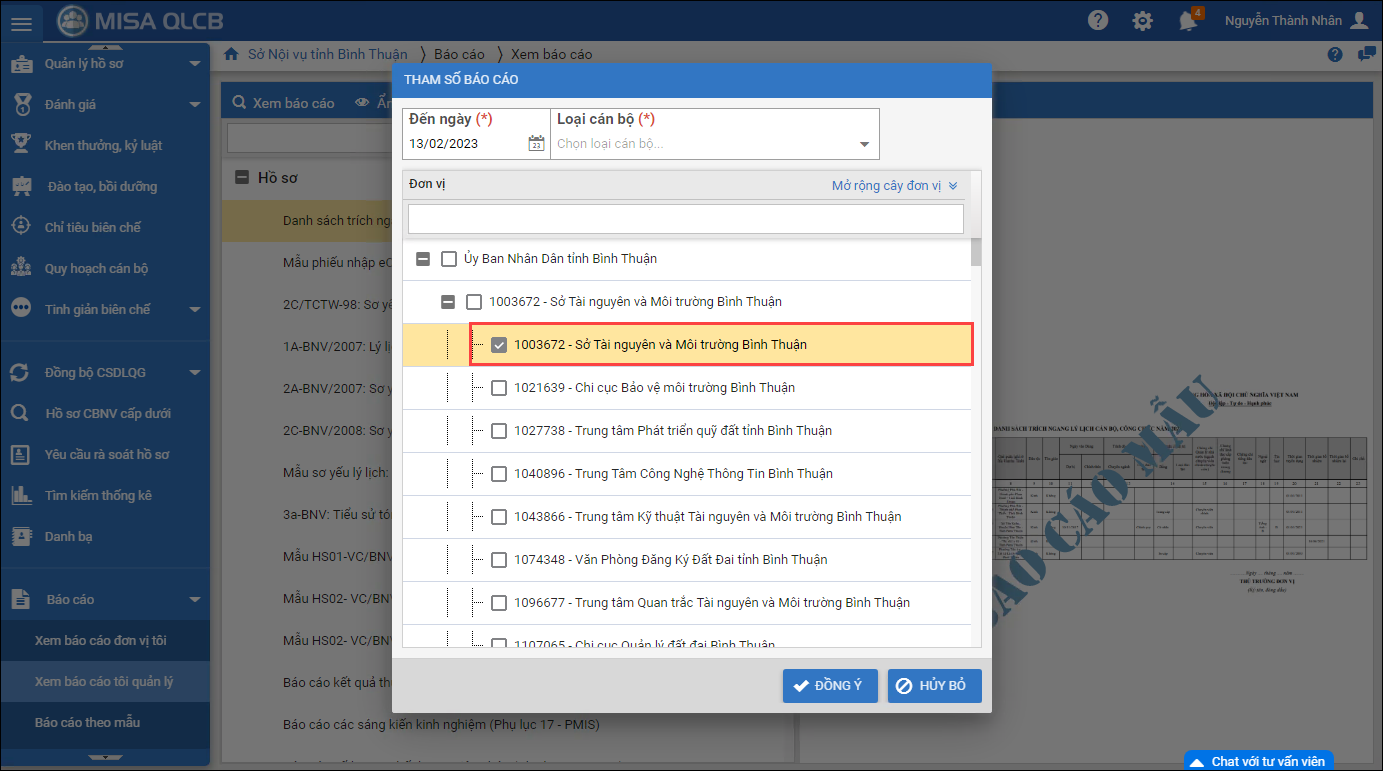Tick Ủy Ban Nhân Dân tỉnh Bình Thuận checkbox

tap(449, 259)
